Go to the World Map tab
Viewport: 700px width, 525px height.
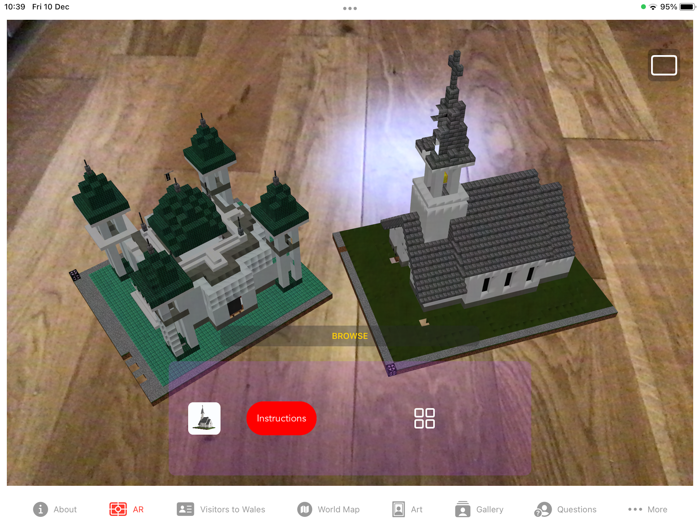point(329,509)
